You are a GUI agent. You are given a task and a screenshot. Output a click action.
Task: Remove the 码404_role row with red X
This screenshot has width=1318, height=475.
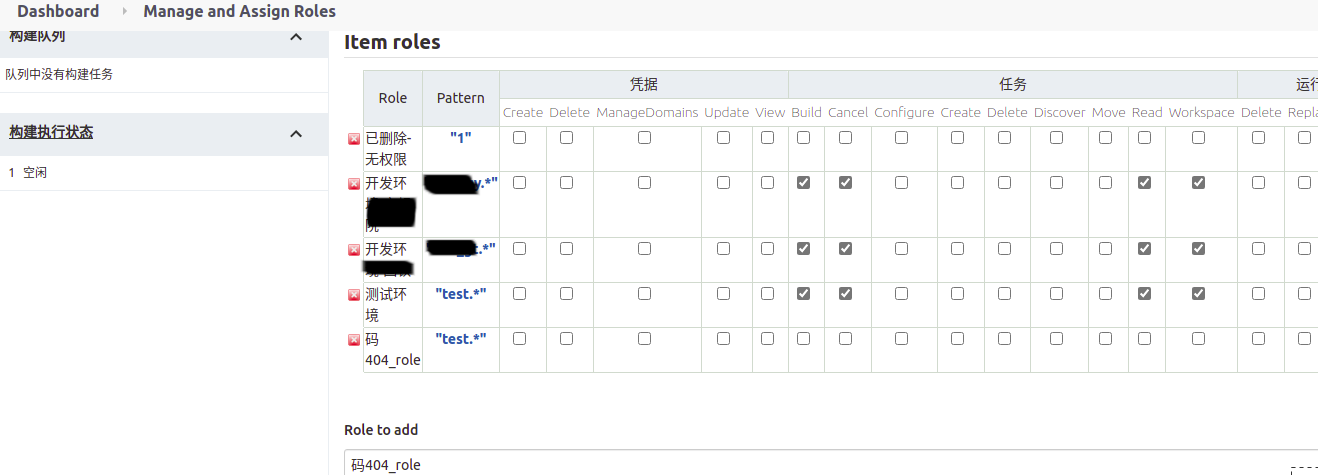[353, 340]
